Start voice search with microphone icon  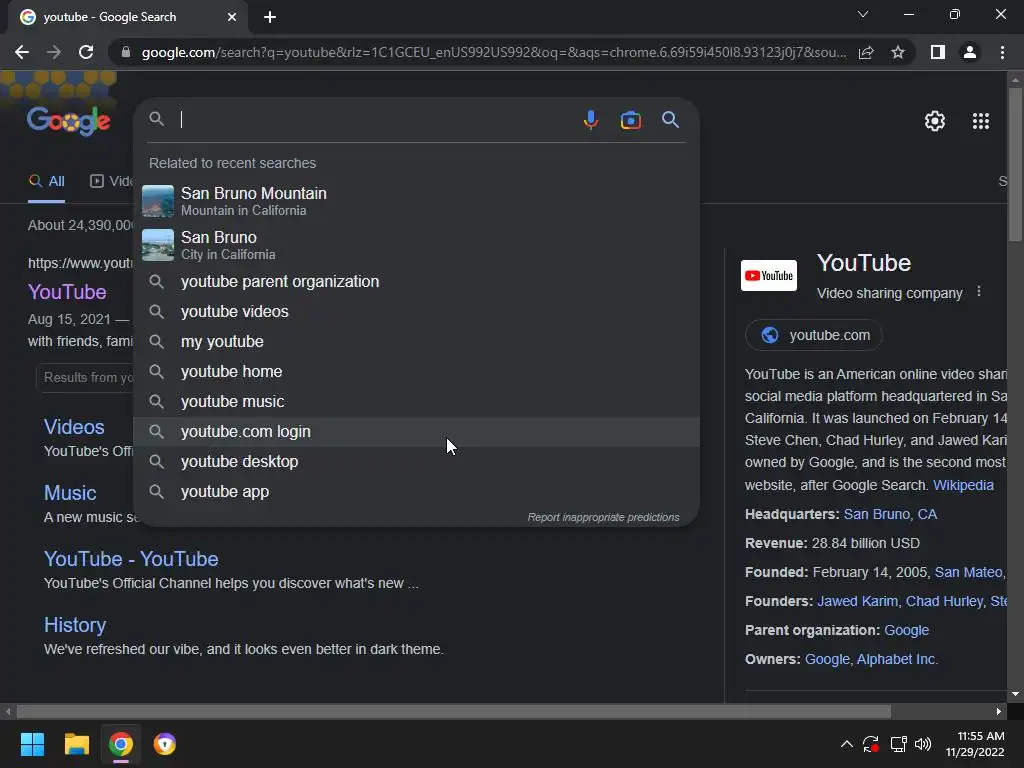coord(590,120)
